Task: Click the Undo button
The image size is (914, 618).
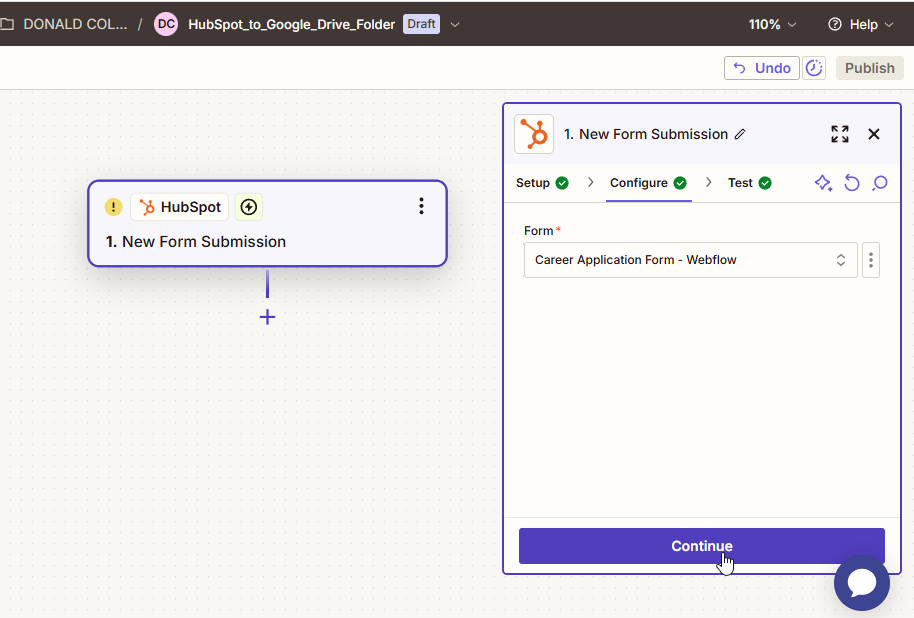Action: click(x=761, y=68)
